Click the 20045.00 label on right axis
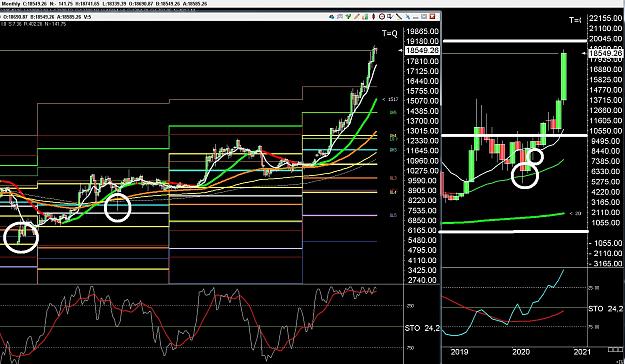Screen dimensions: 625x364 pyautogui.click(x=605, y=39)
